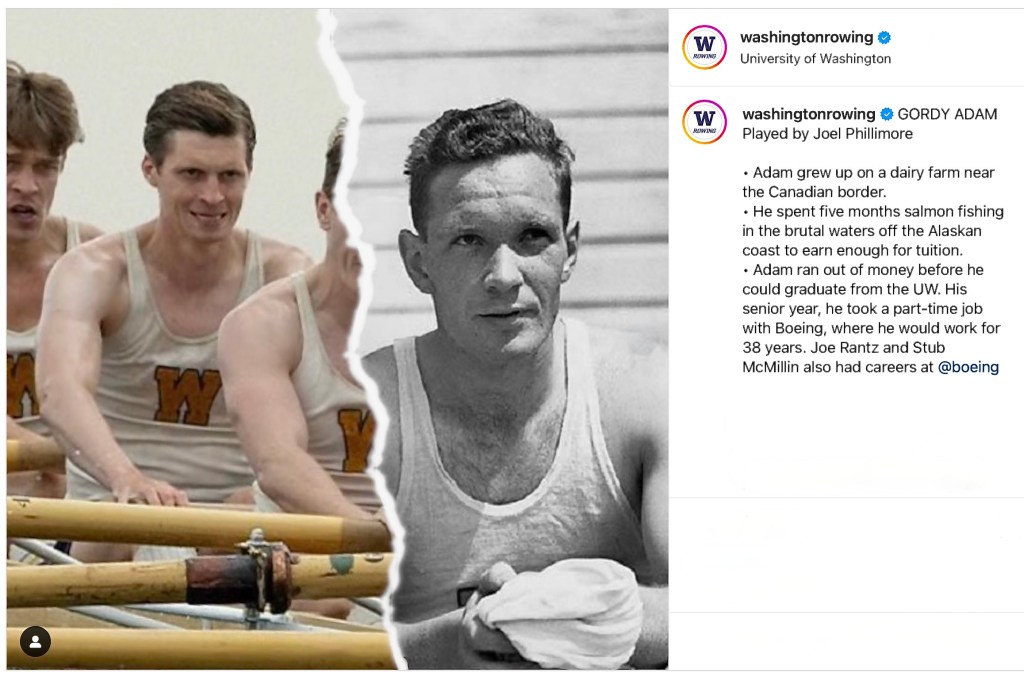Screen dimensions: 1024x680
Task: Open the profile avatar beside the caption
Action: (x=704, y=121)
